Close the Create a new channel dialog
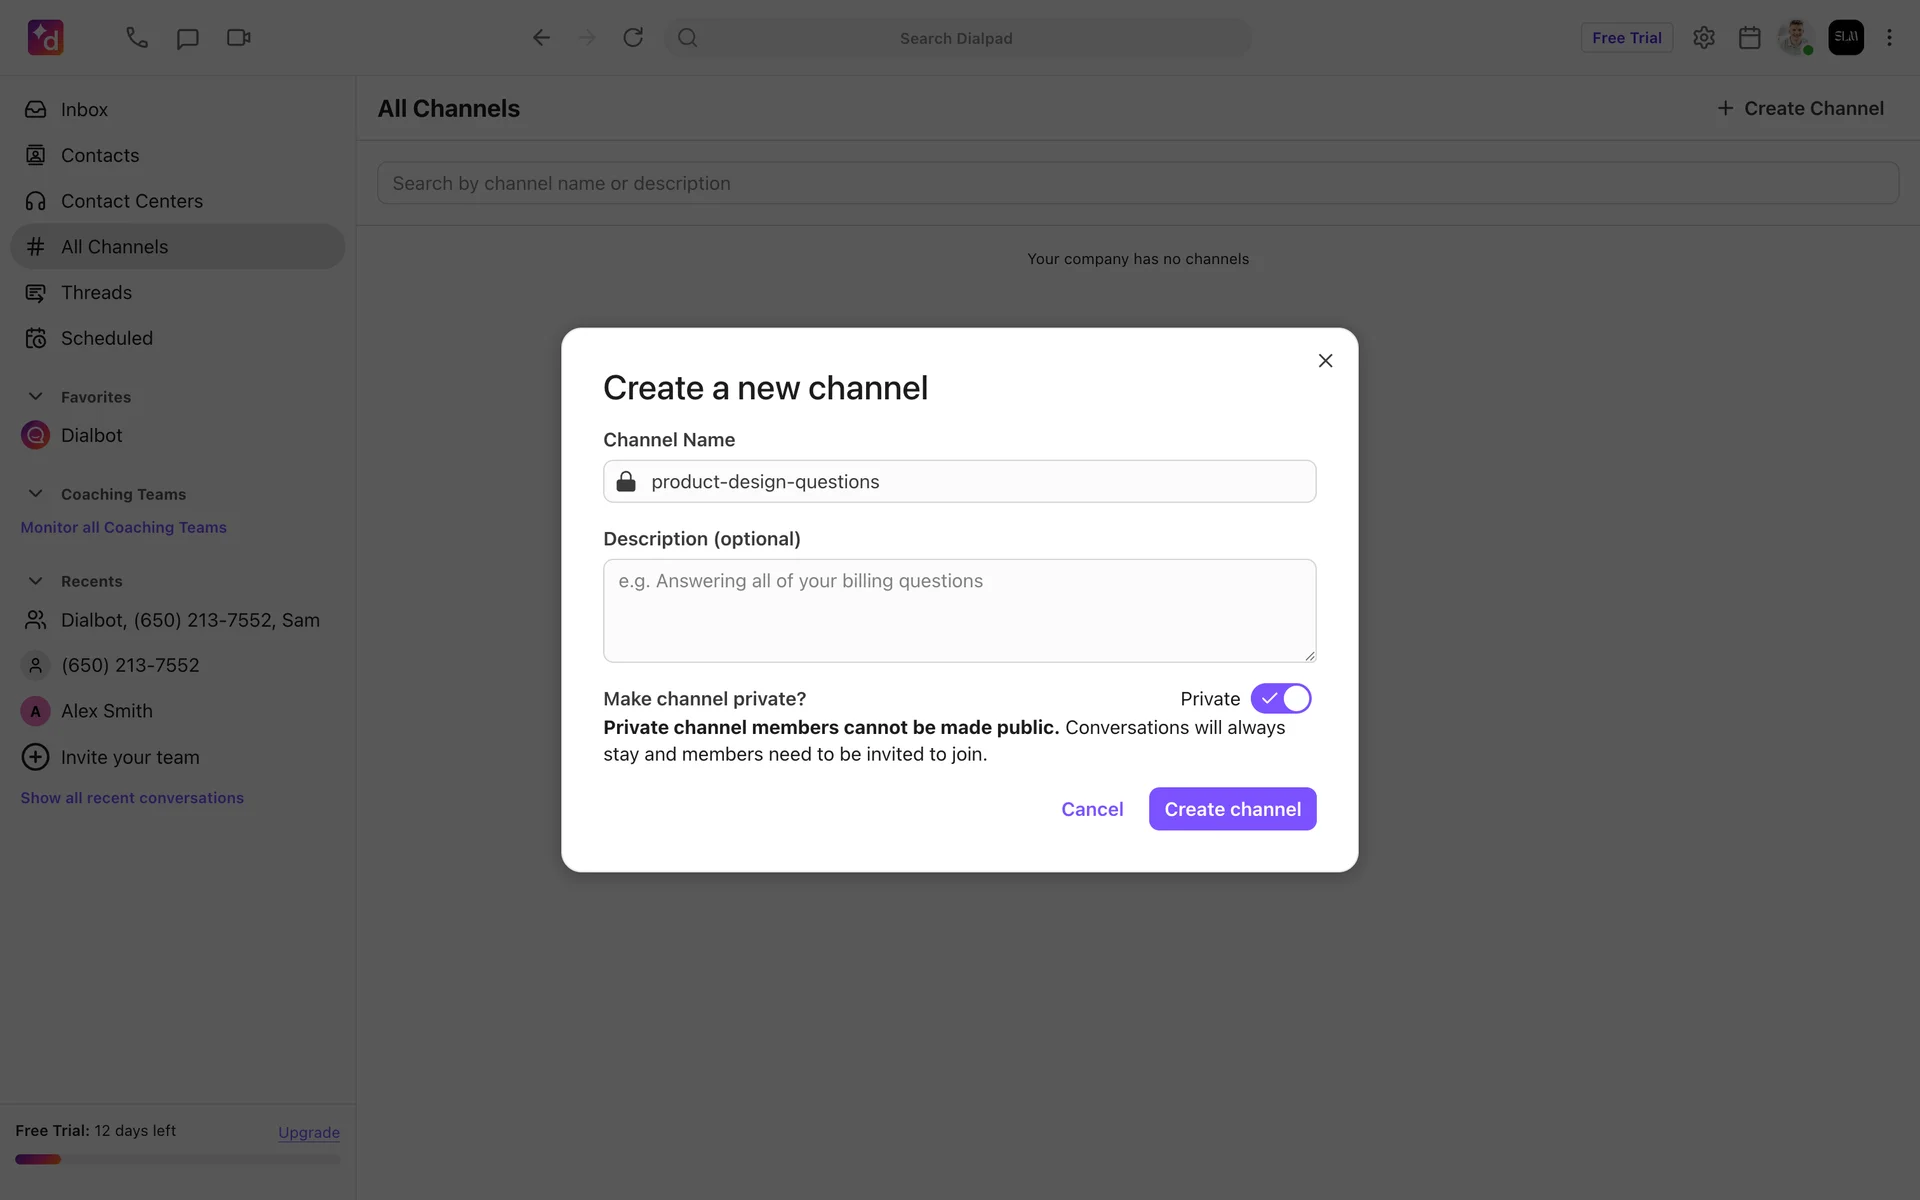The width and height of the screenshot is (1920, 1200). pyautogui.click(x=1325, y=361)
